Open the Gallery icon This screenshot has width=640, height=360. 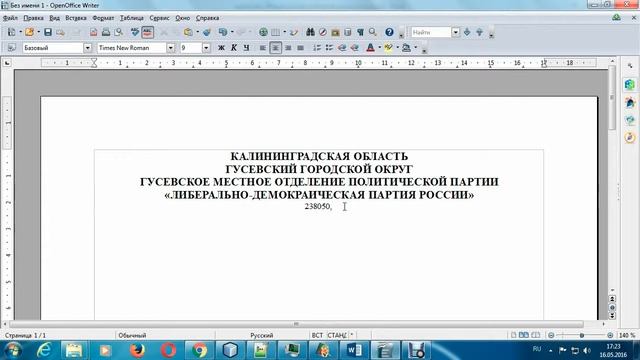point(336,32)
